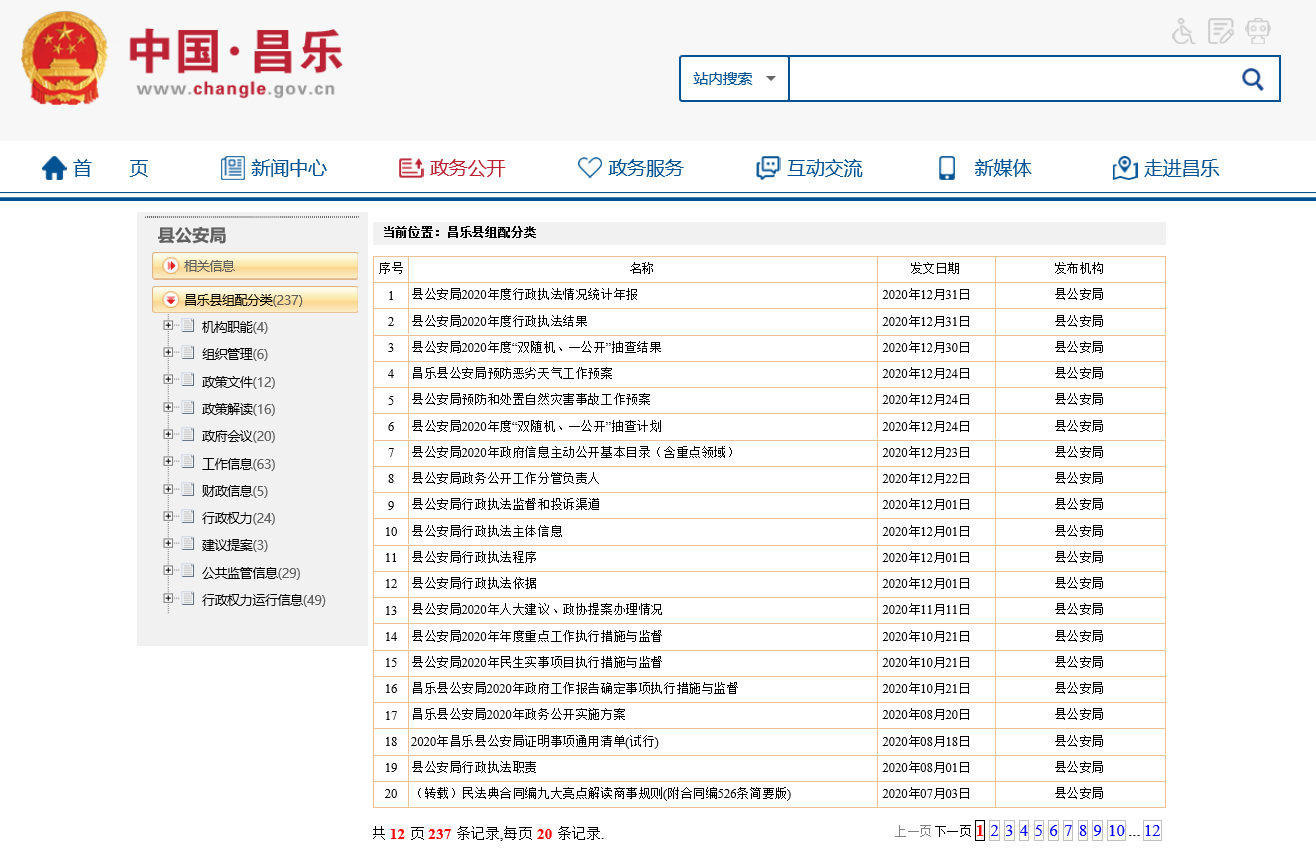Expand the 工作信息 tree node
The height and width of the screenshot is (849, 1316).
coord(168,462)
